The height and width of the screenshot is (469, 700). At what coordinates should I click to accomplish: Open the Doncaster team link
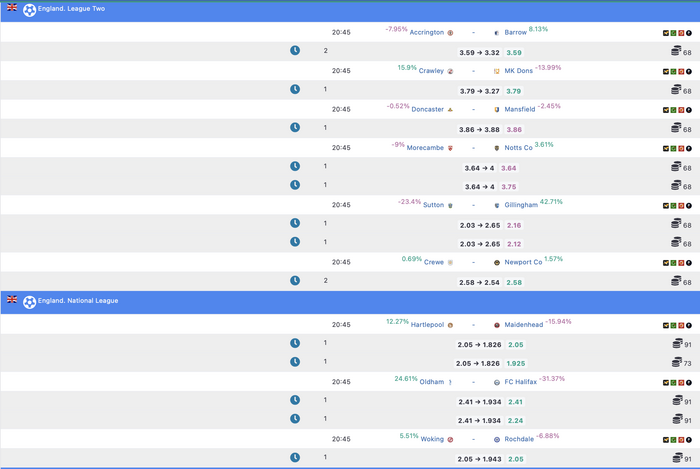[428, 109]
